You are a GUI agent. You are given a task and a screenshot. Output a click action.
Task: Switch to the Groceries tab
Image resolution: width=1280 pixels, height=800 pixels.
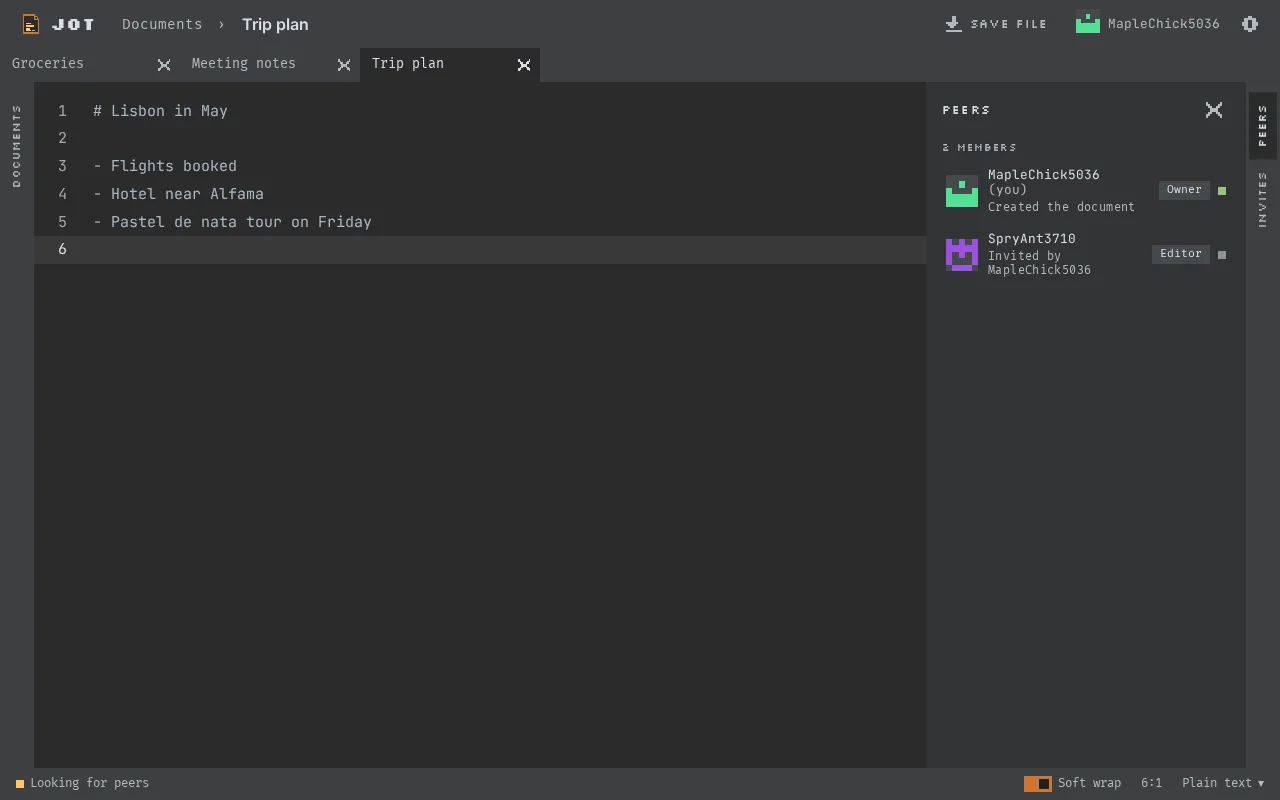click(x=90, y=65)
